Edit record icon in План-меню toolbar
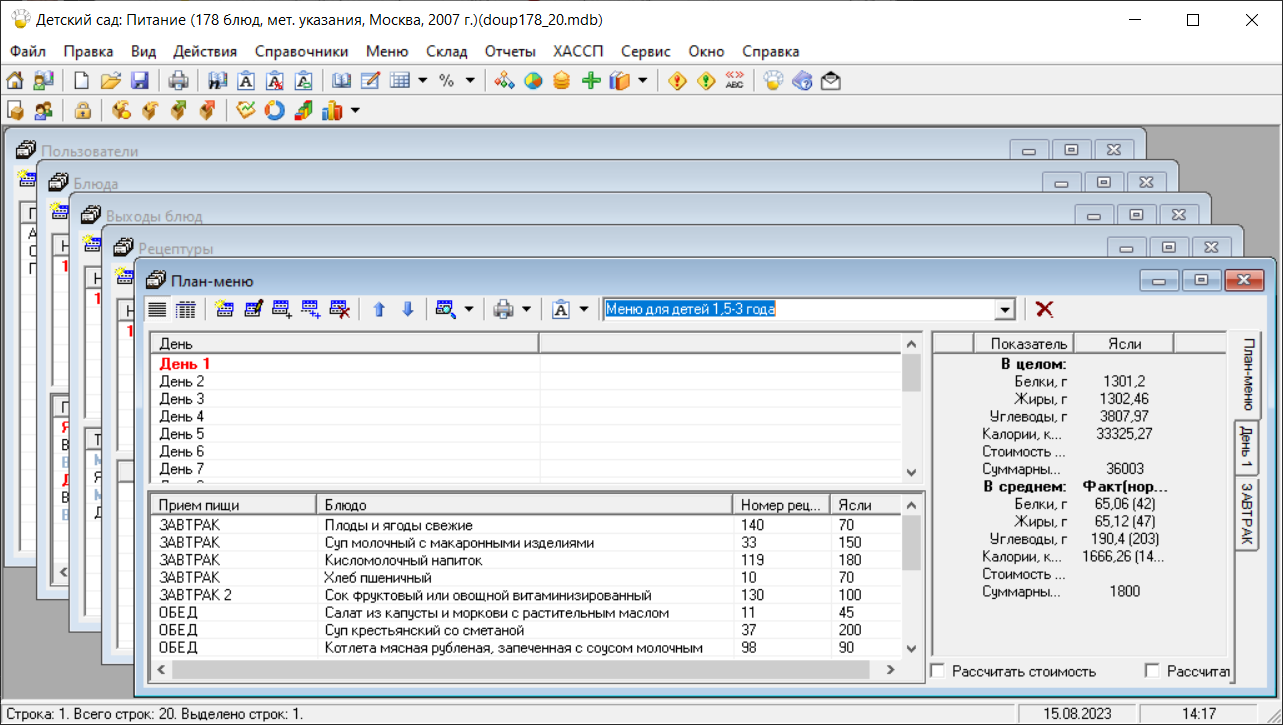The width and height of the screenshot is (1283, 725). coord(253,310)
